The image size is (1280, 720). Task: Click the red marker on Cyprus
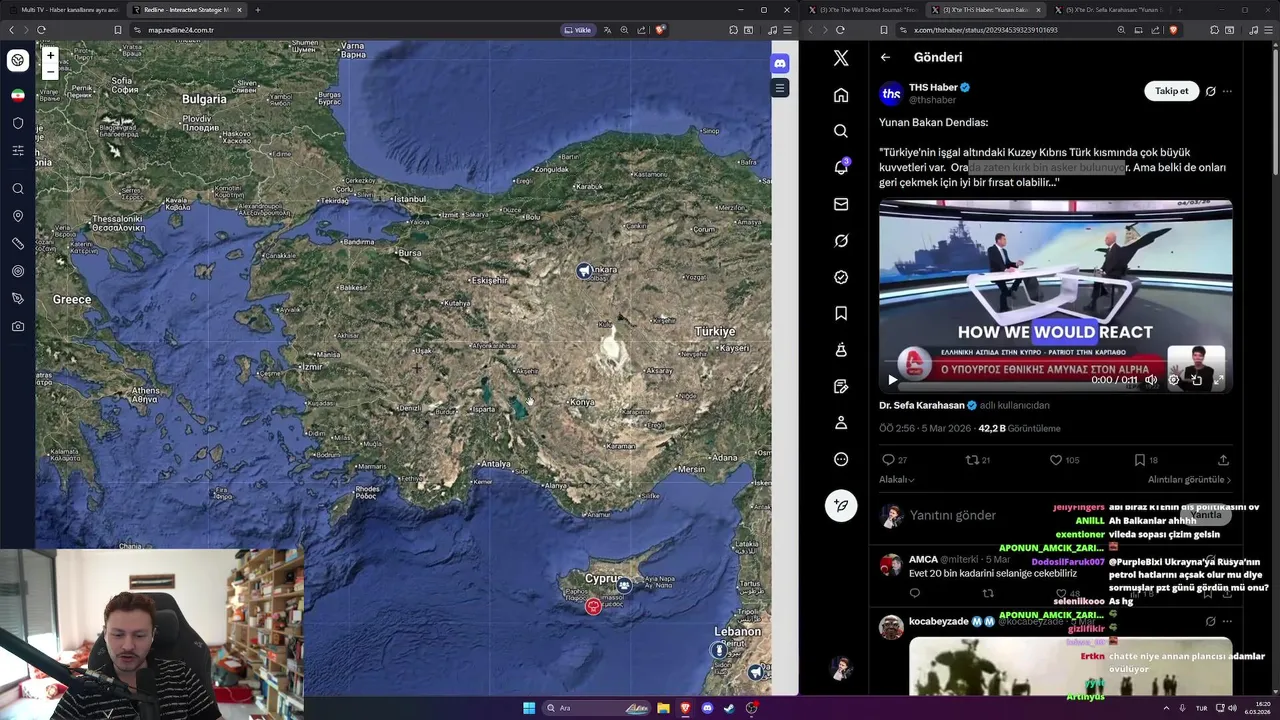594,606
